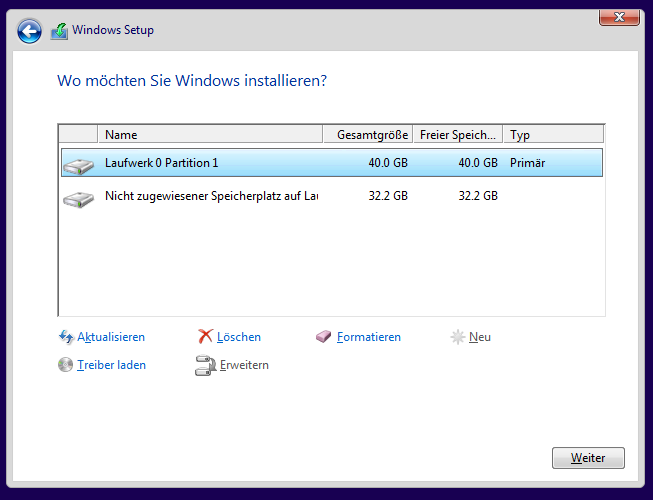Viewport: 653px width, 500px height.
Task: Click the CD icon beside Treiber laden
Action: pos(65,365)
